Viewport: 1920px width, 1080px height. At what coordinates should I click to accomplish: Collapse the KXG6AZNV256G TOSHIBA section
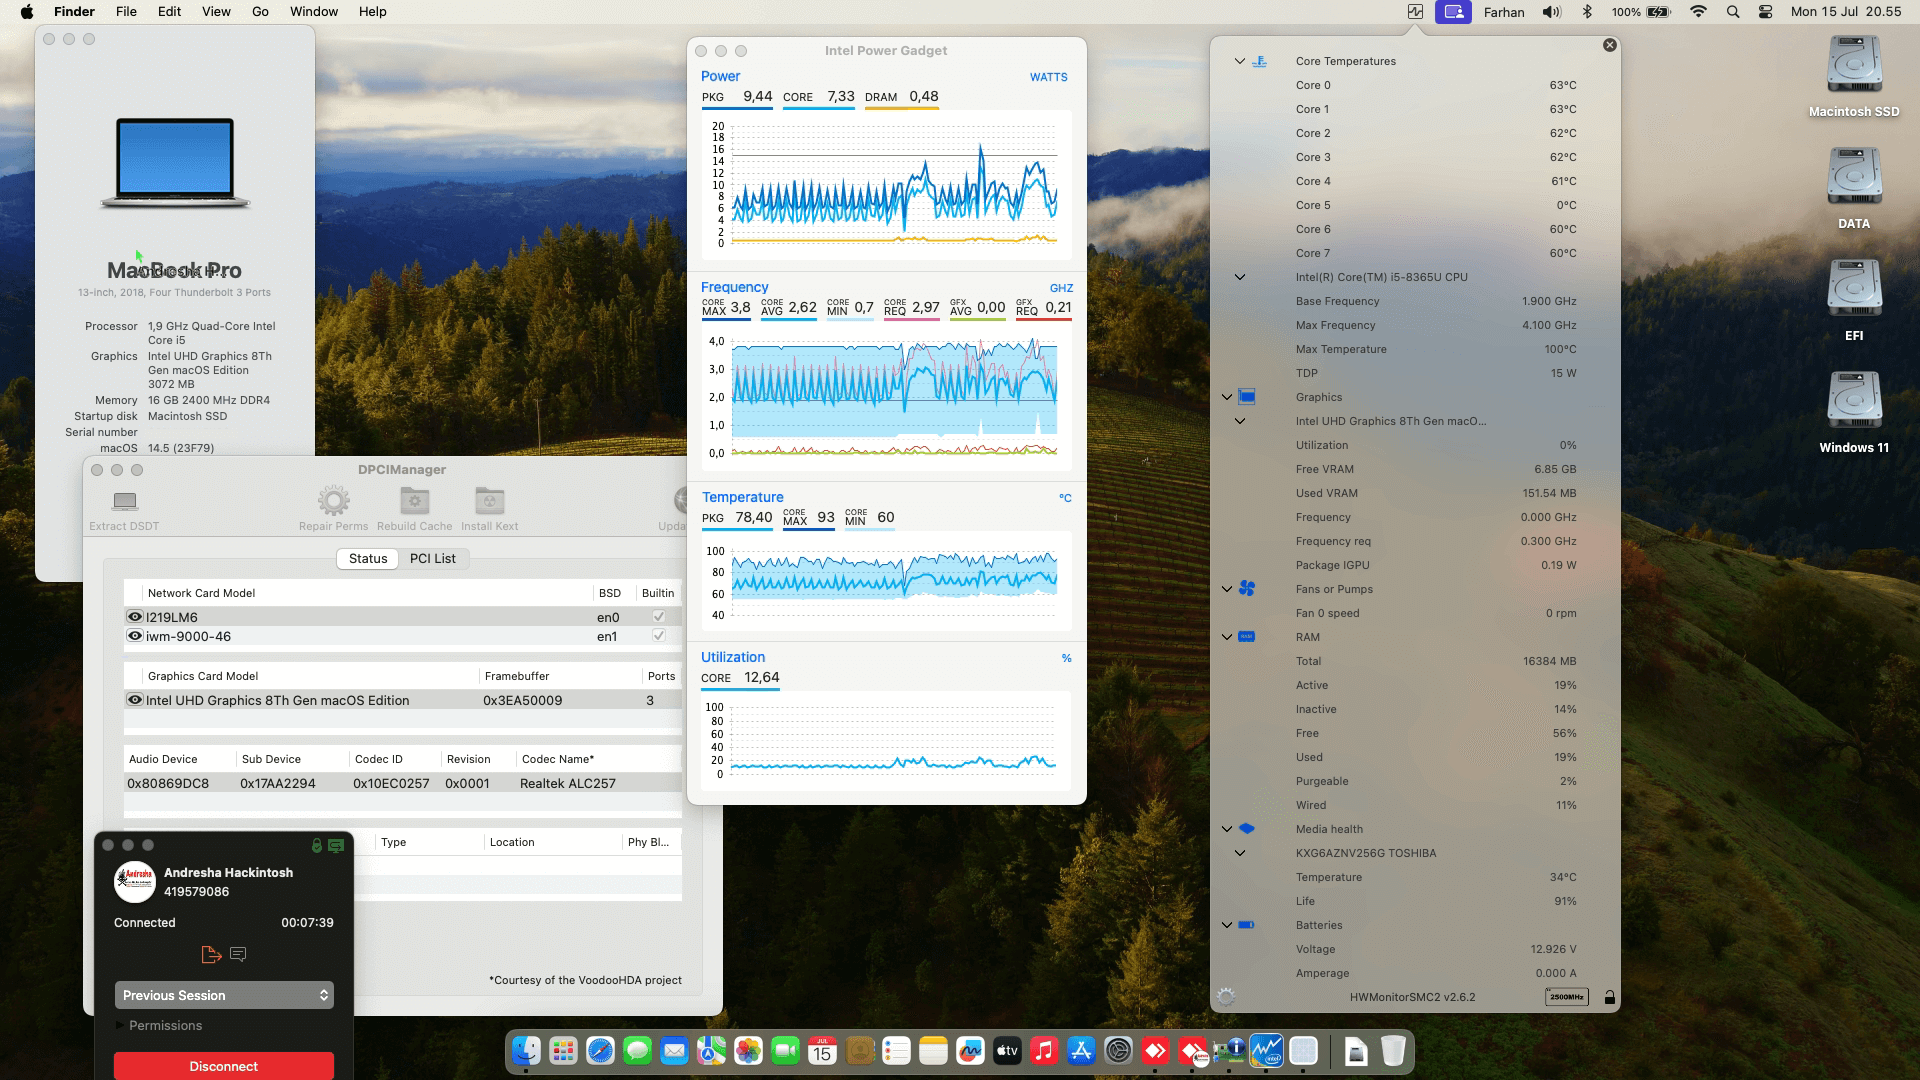(x=1240, y=853)
